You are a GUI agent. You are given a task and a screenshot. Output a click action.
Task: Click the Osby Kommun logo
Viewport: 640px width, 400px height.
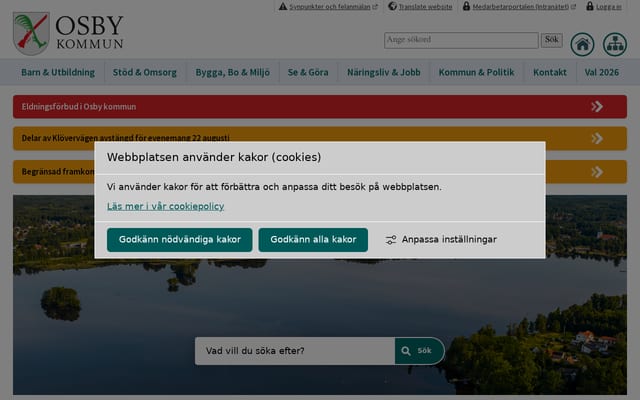68,33
